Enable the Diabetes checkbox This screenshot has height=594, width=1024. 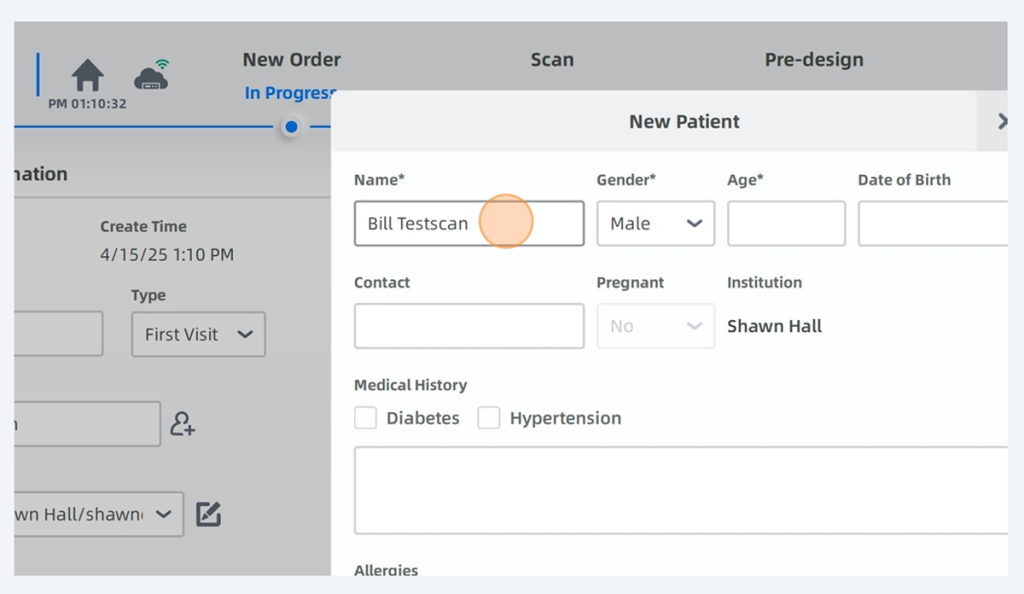(x=366, y=418)
